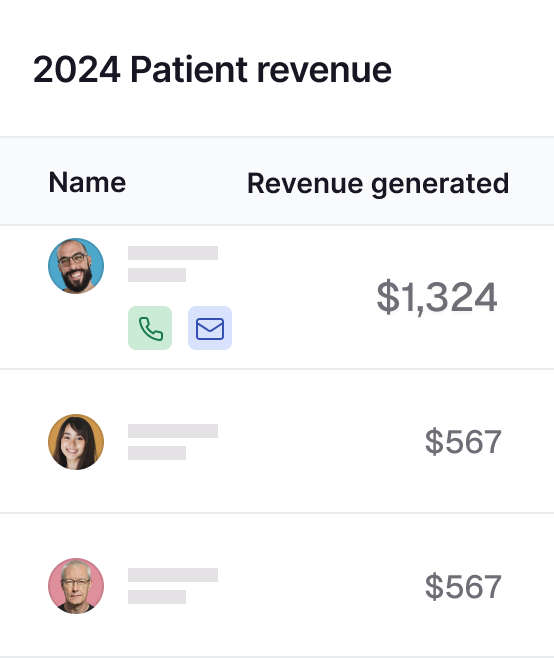Sort by the Name column header

(x=87, y=182)
